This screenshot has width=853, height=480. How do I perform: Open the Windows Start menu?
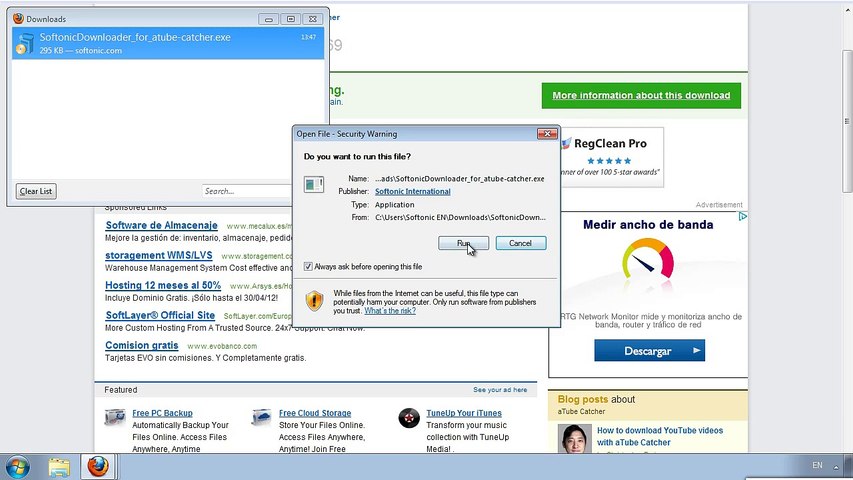point(17,466)
